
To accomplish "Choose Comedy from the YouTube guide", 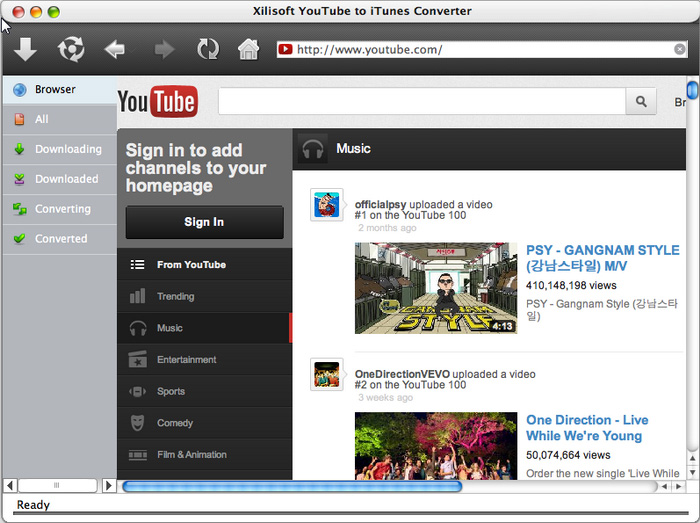I will click(175, 423).
